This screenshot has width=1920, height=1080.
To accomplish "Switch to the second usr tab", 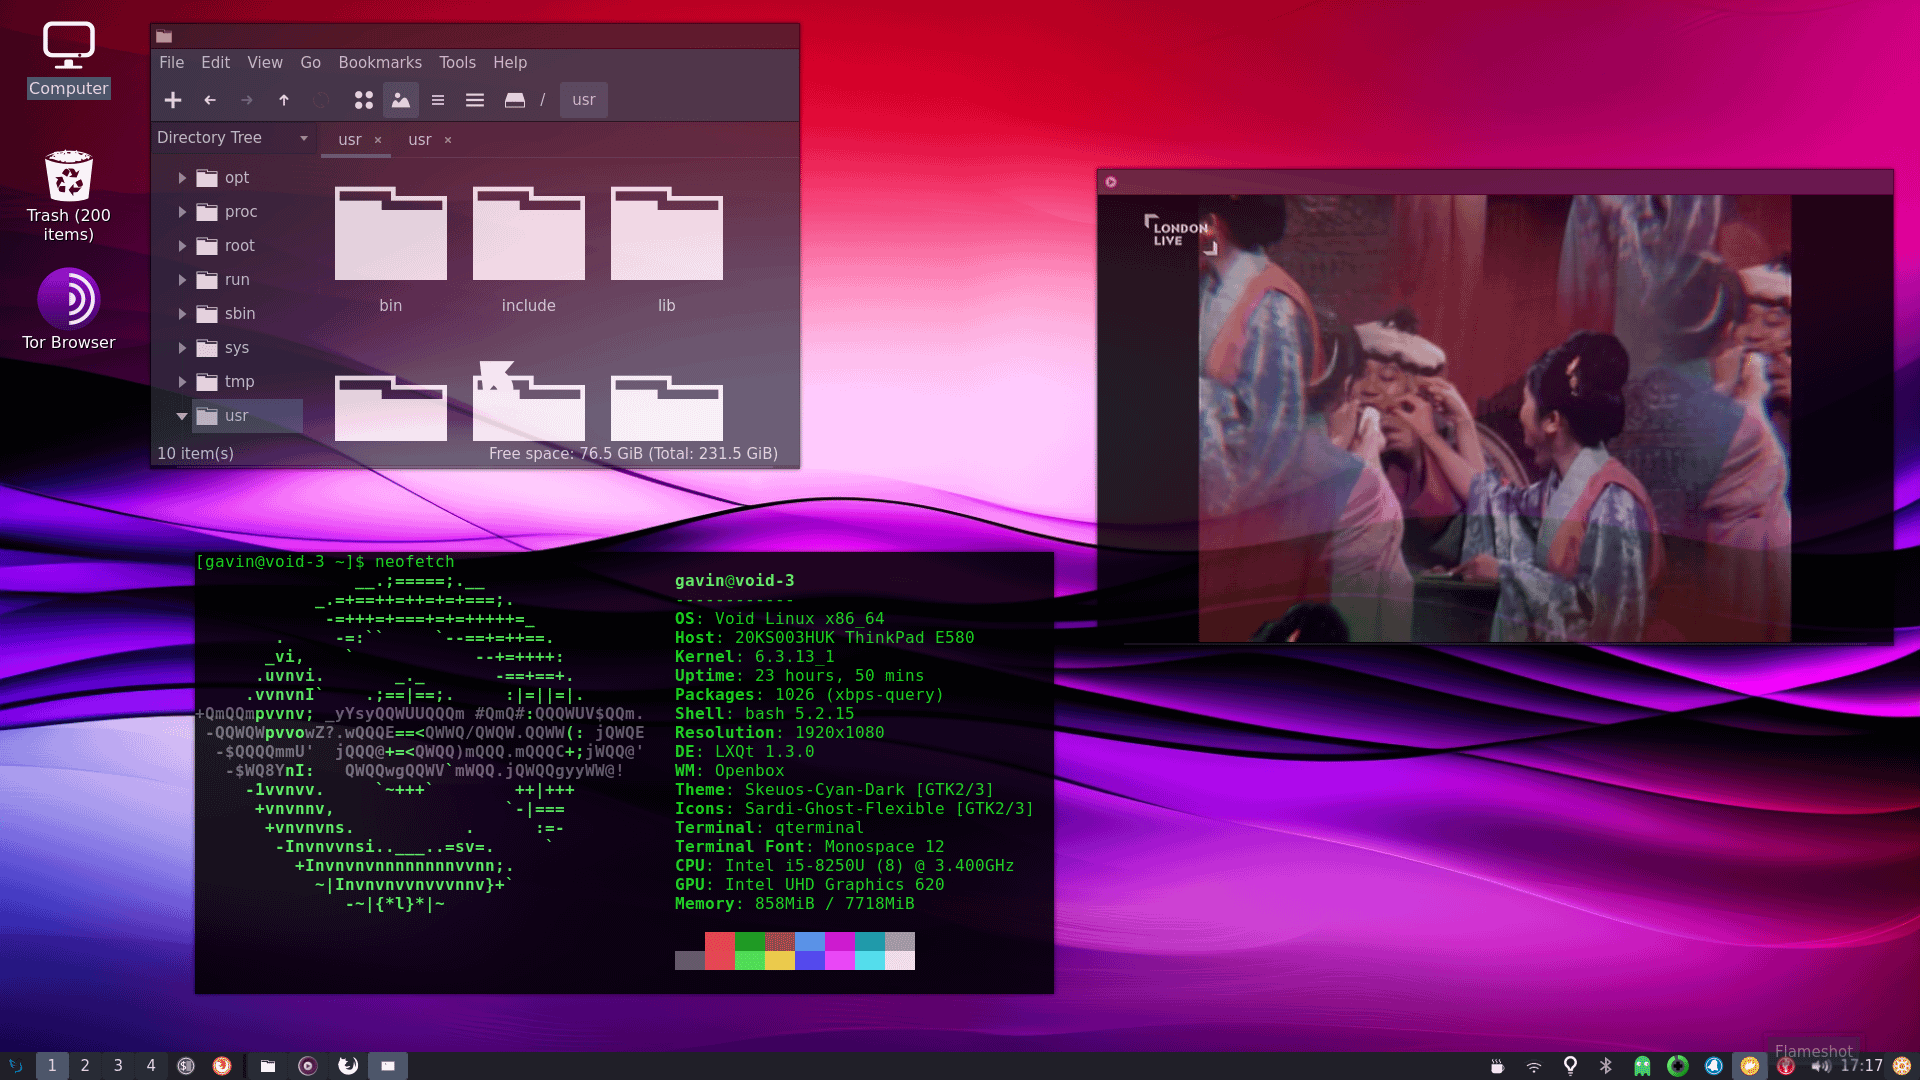I will pyautogui.click(x=420, y=140).
